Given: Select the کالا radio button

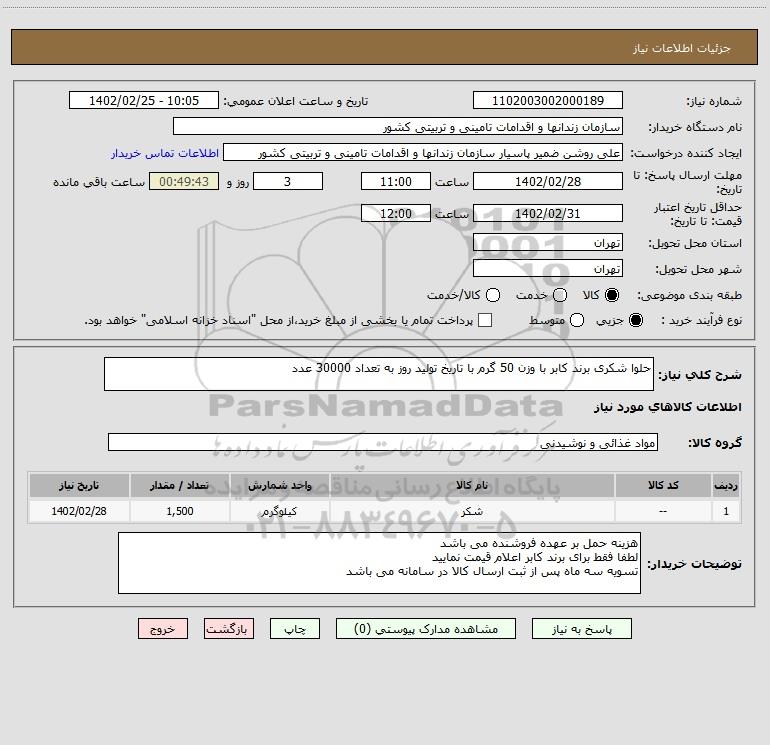Looking at the screenshot, I should 612,295.
